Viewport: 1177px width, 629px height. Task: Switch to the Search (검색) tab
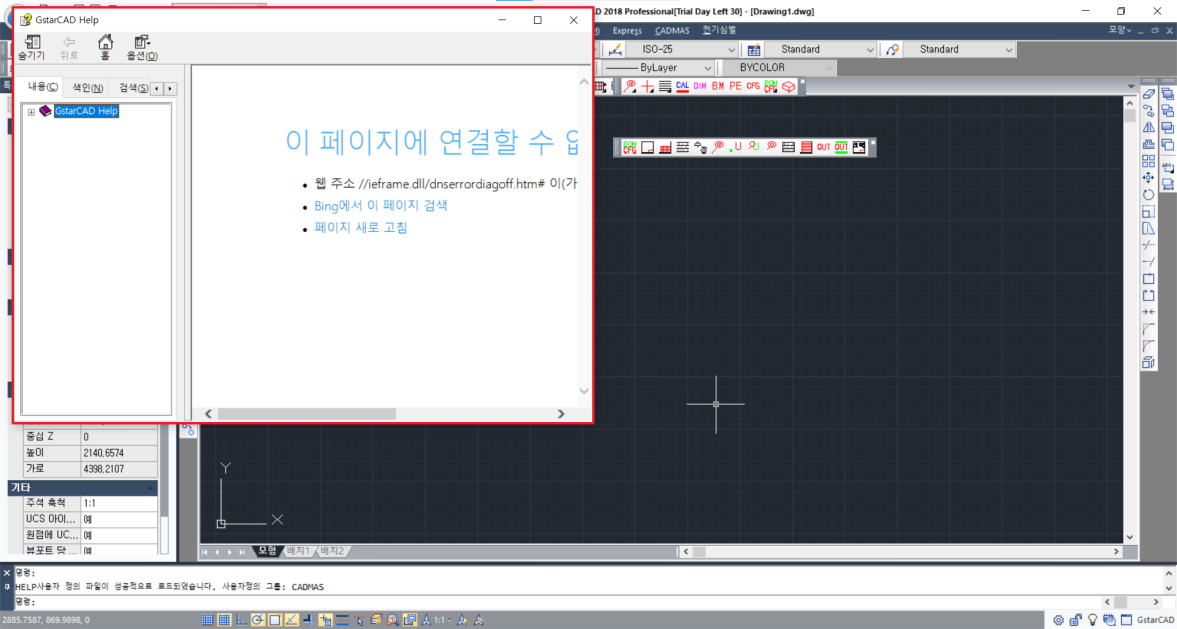click(133, 88)
